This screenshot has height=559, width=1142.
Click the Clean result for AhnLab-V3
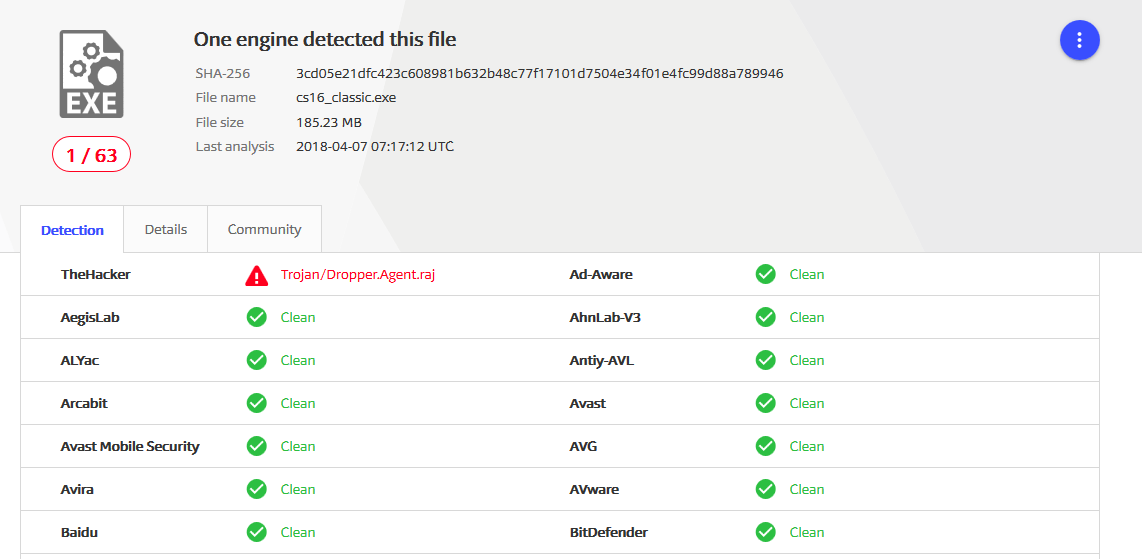(807, 317)
